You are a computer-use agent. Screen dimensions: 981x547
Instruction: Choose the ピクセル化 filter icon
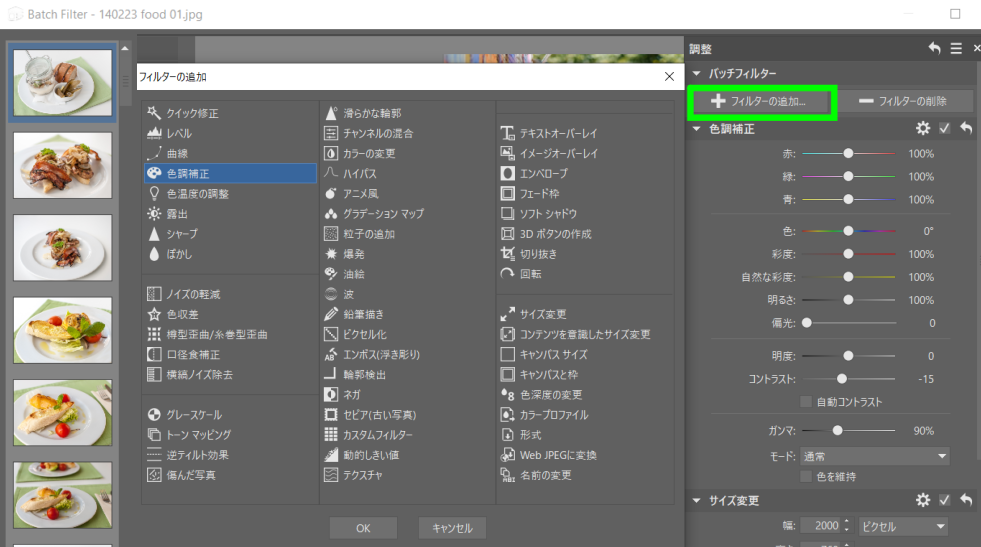tap(331, 334)
